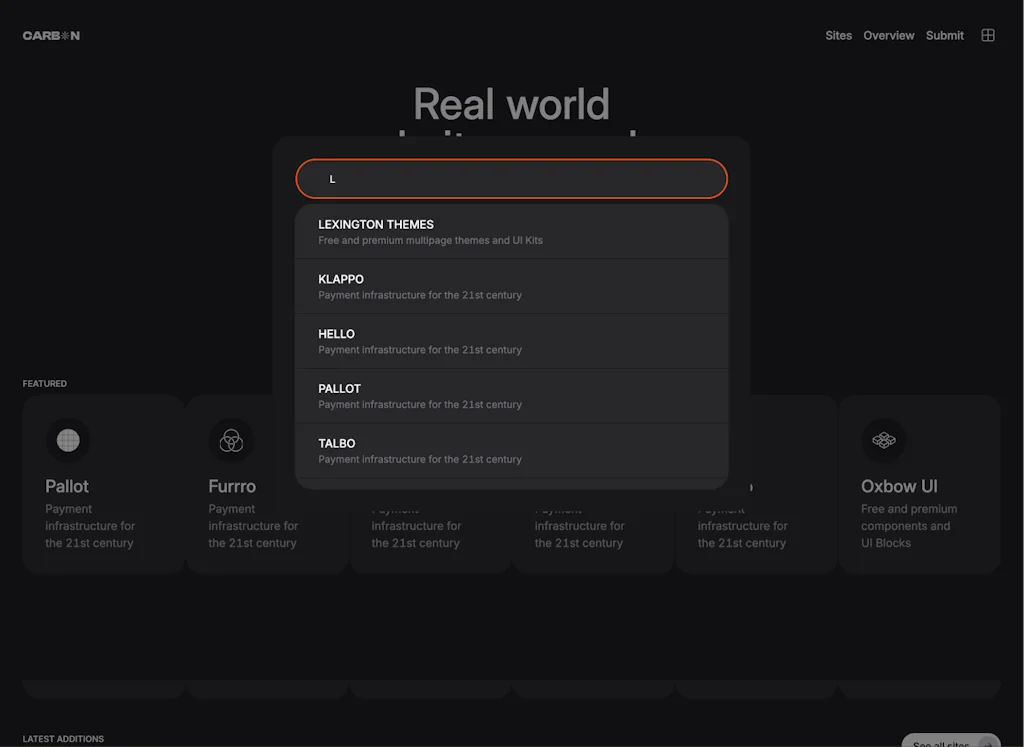Select Pallot in the search suggestions
Viewport: 1024px width, 747px height.
click(x=511, y=396)
